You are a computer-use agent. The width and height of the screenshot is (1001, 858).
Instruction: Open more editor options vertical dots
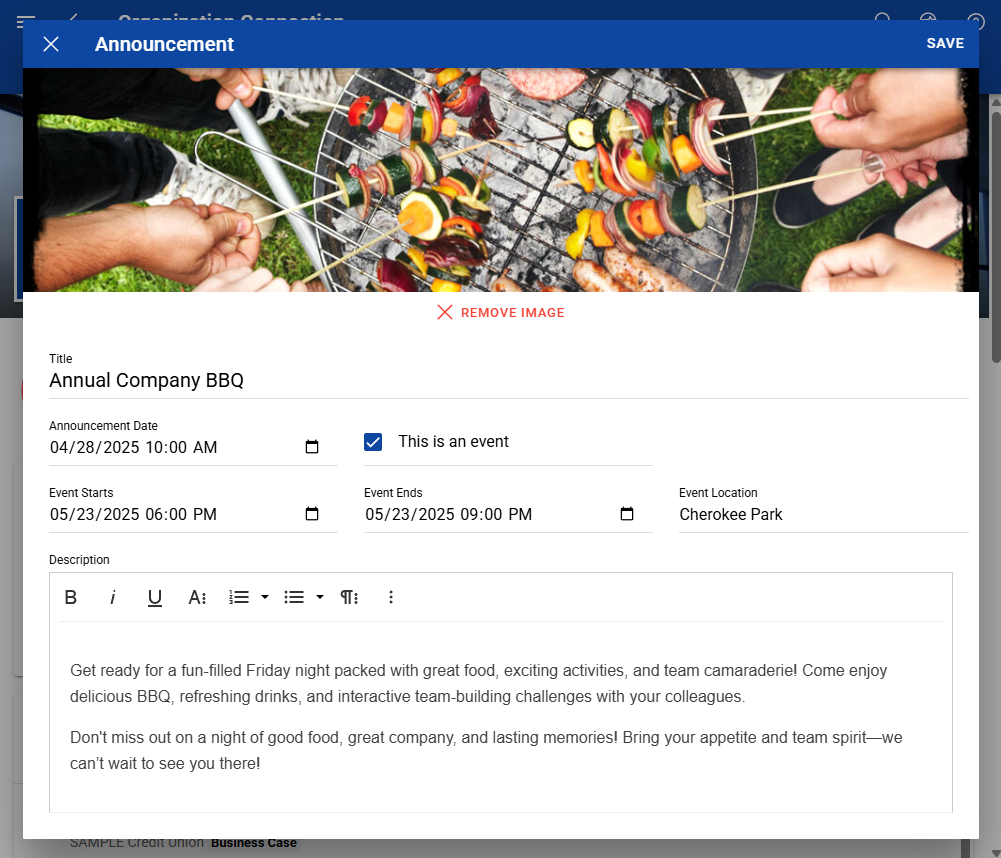point(391,597)
